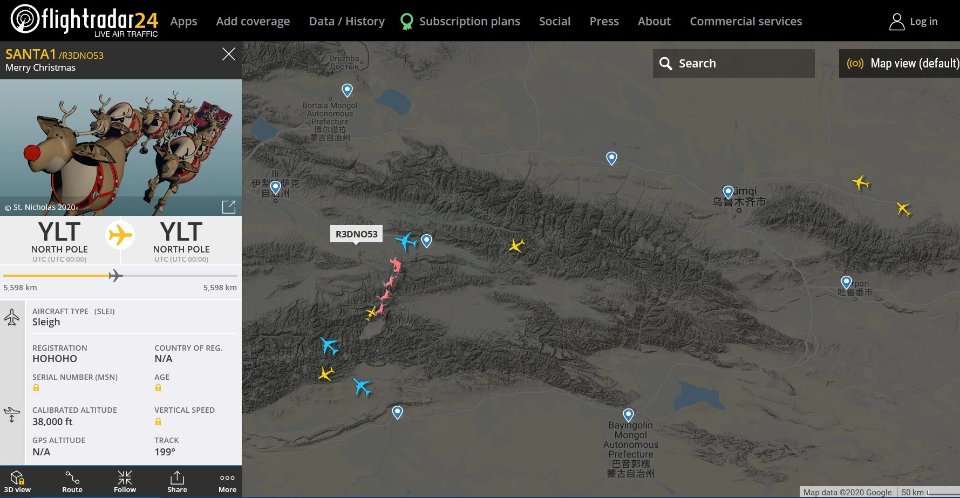Open the More options menu
This screenshot has width=960, height=498.
click(227, 482)
